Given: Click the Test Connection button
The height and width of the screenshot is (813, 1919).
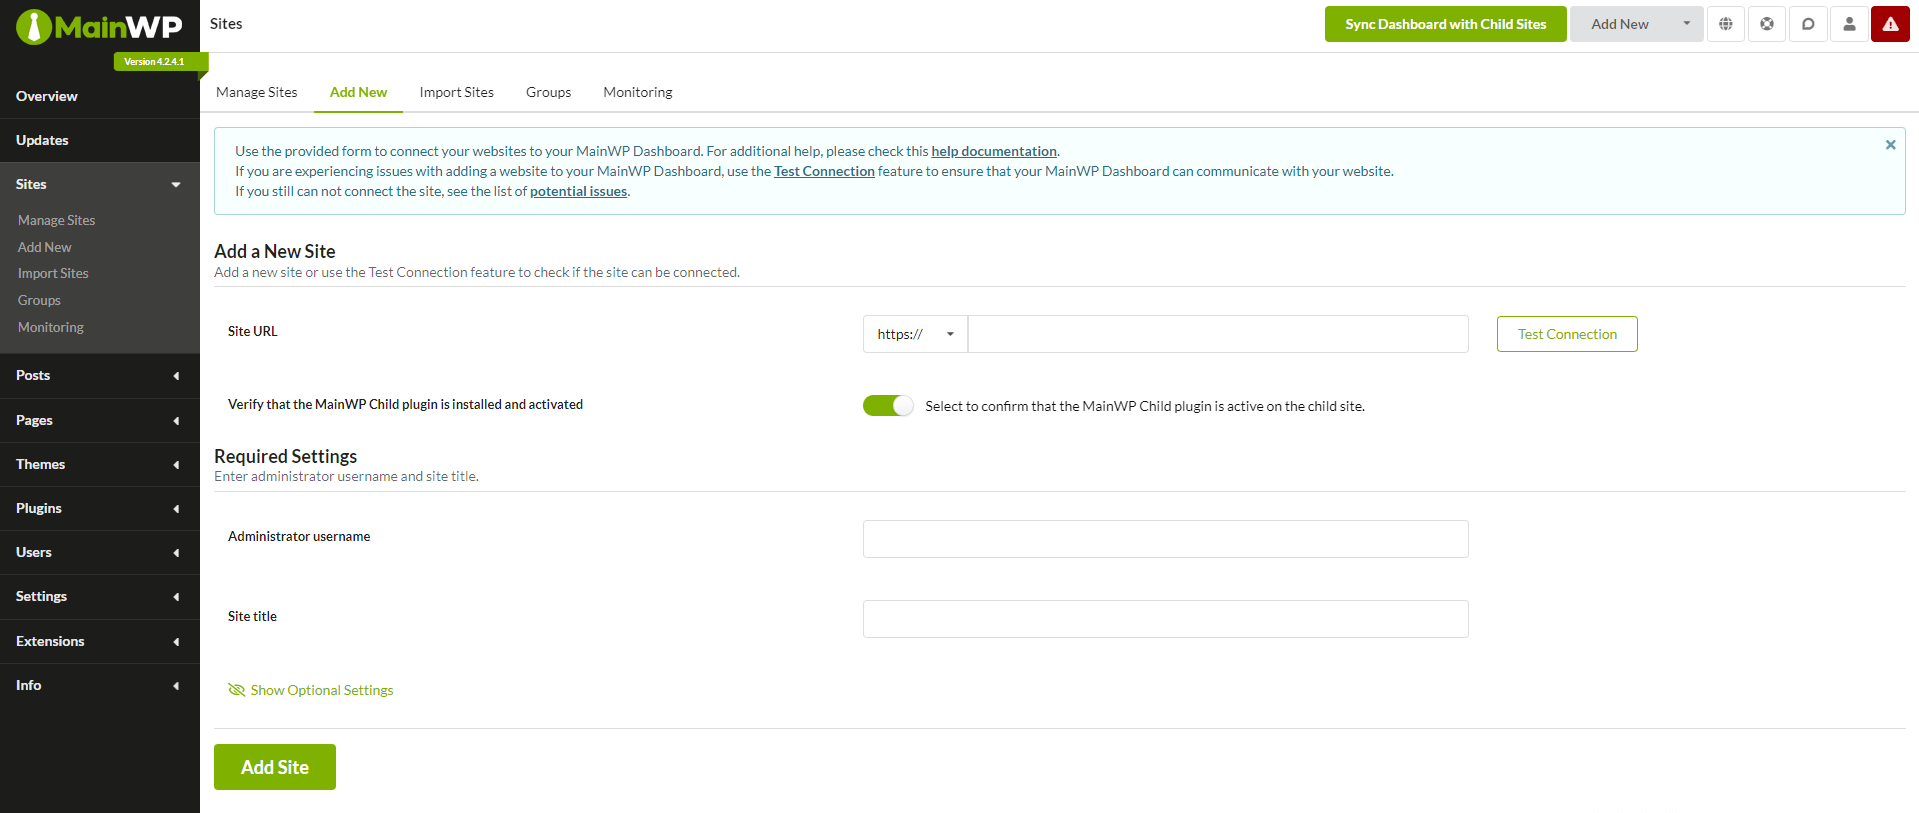Looking at the screenshot, I should [1567, 334].
